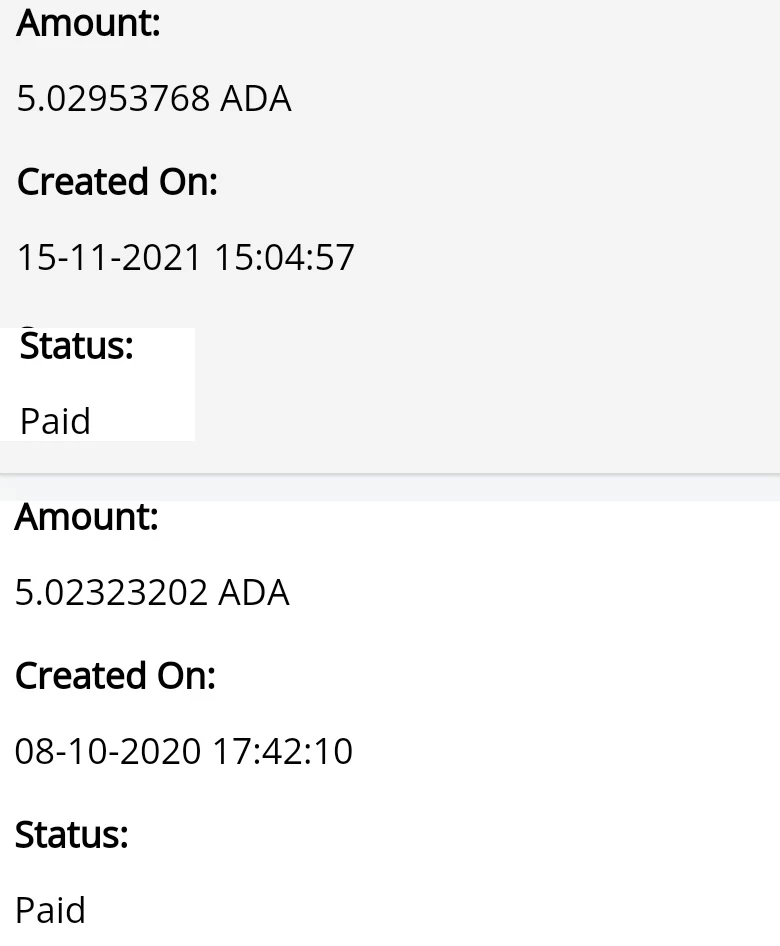The image size is (780, 946).
Task: Click the 5.02953768 number value
Action: (x=113, y=98)
